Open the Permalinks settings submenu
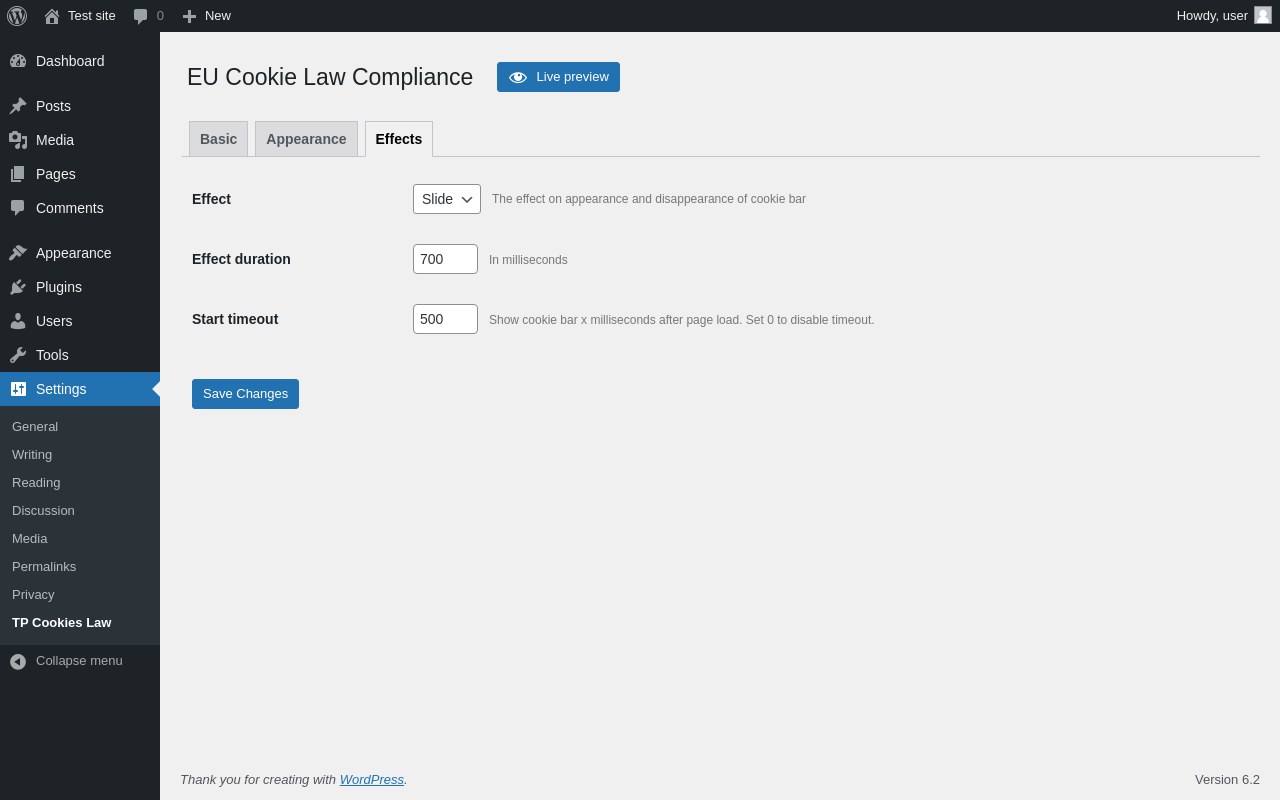Screen dimensions: 1280x800 80,567
